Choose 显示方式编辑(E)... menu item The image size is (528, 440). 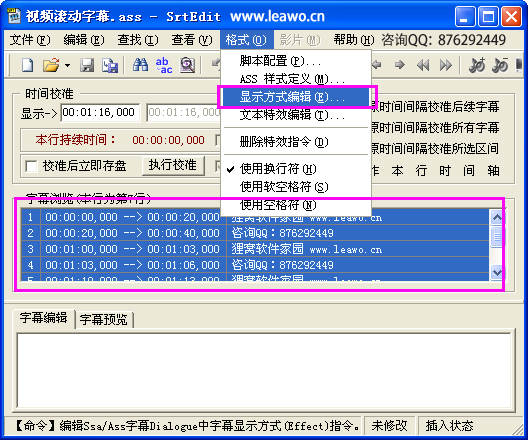296,97
